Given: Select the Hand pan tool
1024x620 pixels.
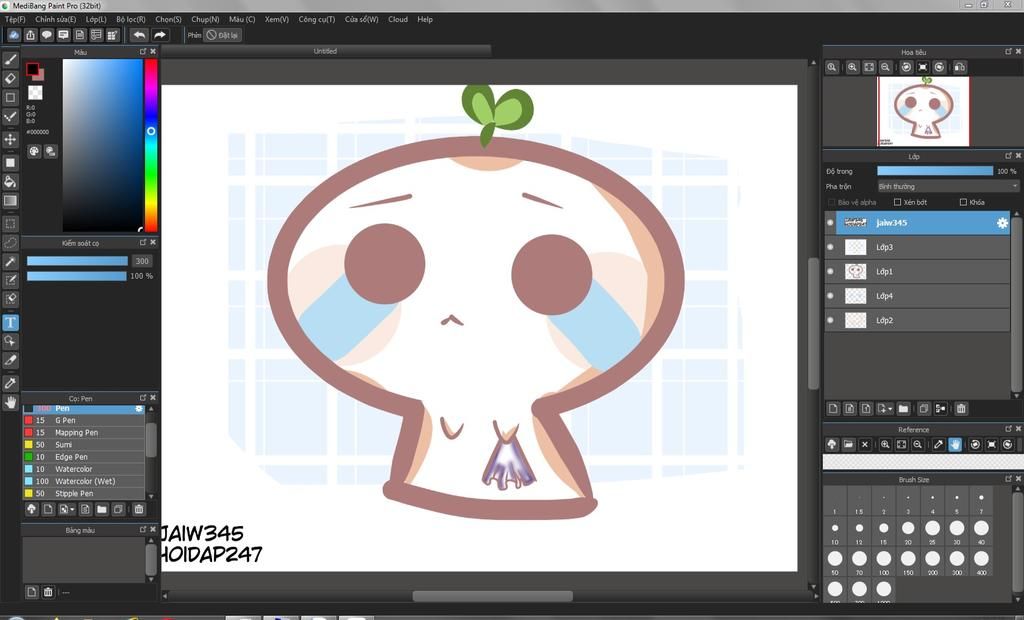Looking at the screenshot, I should tap(10, 402).
